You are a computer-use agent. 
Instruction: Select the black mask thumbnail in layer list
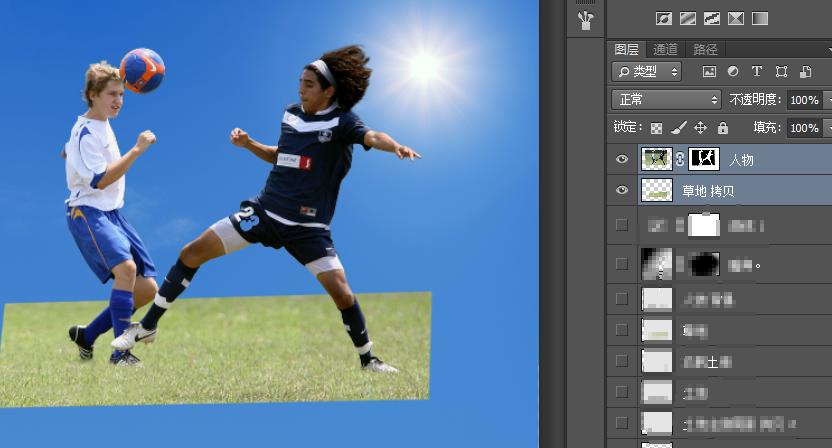coord(704,264)
